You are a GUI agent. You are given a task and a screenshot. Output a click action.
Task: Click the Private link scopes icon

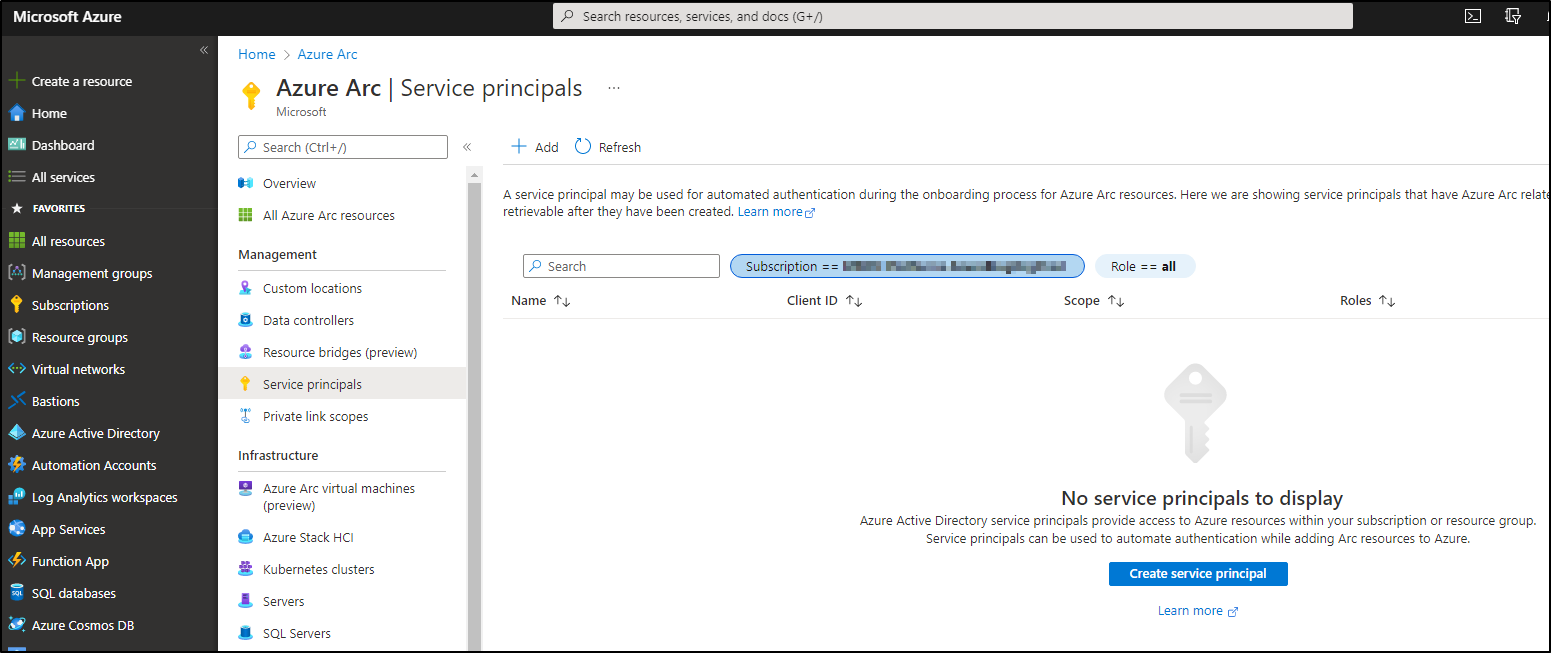click(x=245, y=416)
